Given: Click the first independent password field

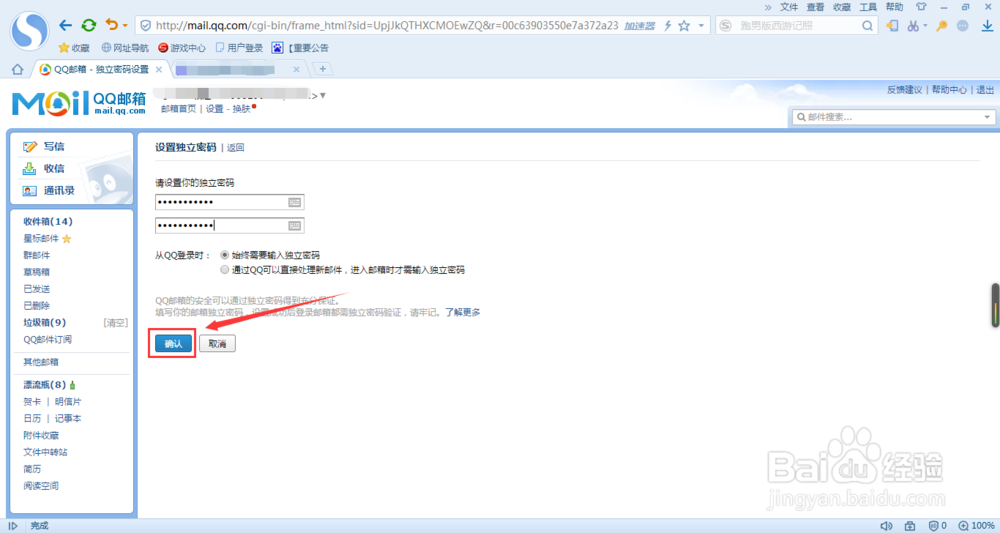Looking at the screenshot, I should [x=230, y=202].
